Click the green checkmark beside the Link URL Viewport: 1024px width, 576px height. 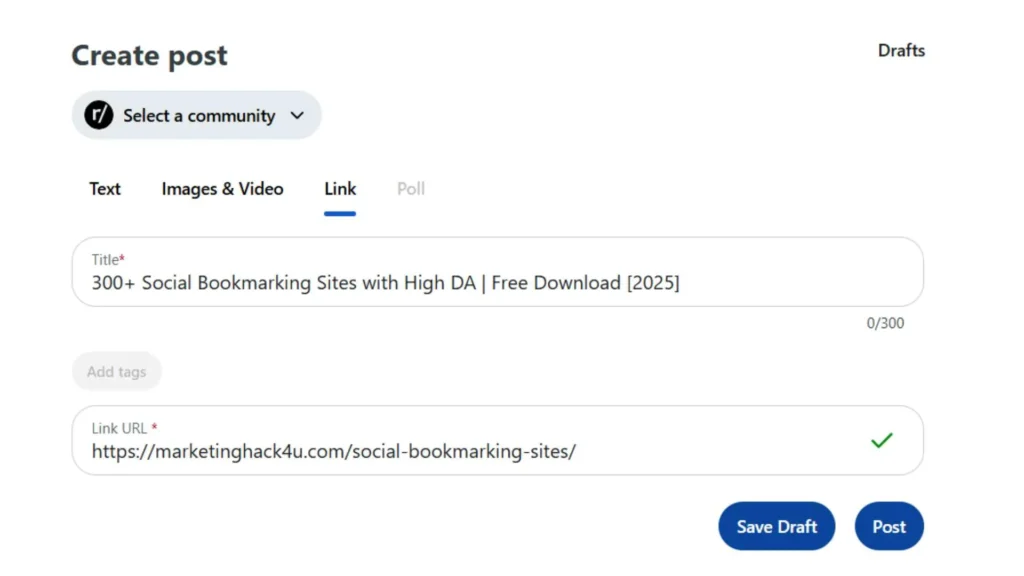(x=882, y=440)
